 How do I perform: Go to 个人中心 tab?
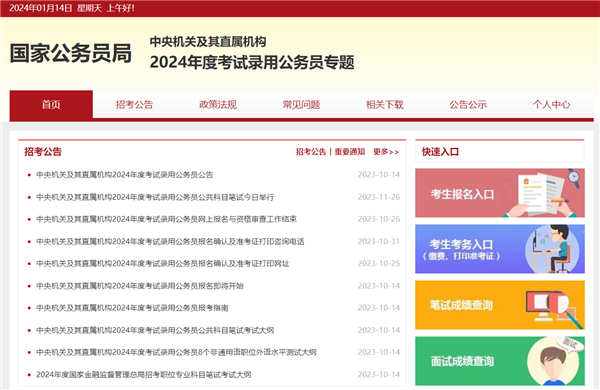coord(551,104)
